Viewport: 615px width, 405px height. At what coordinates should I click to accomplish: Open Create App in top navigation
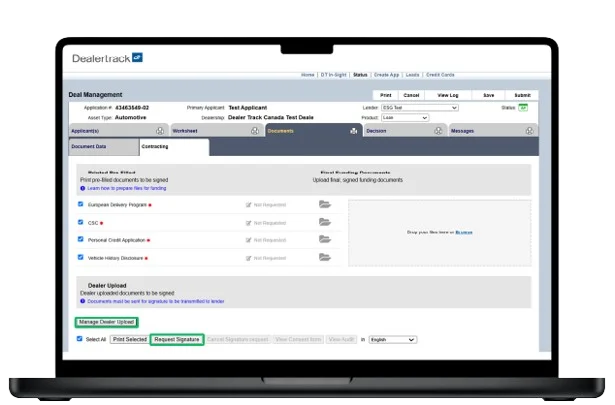388,75
